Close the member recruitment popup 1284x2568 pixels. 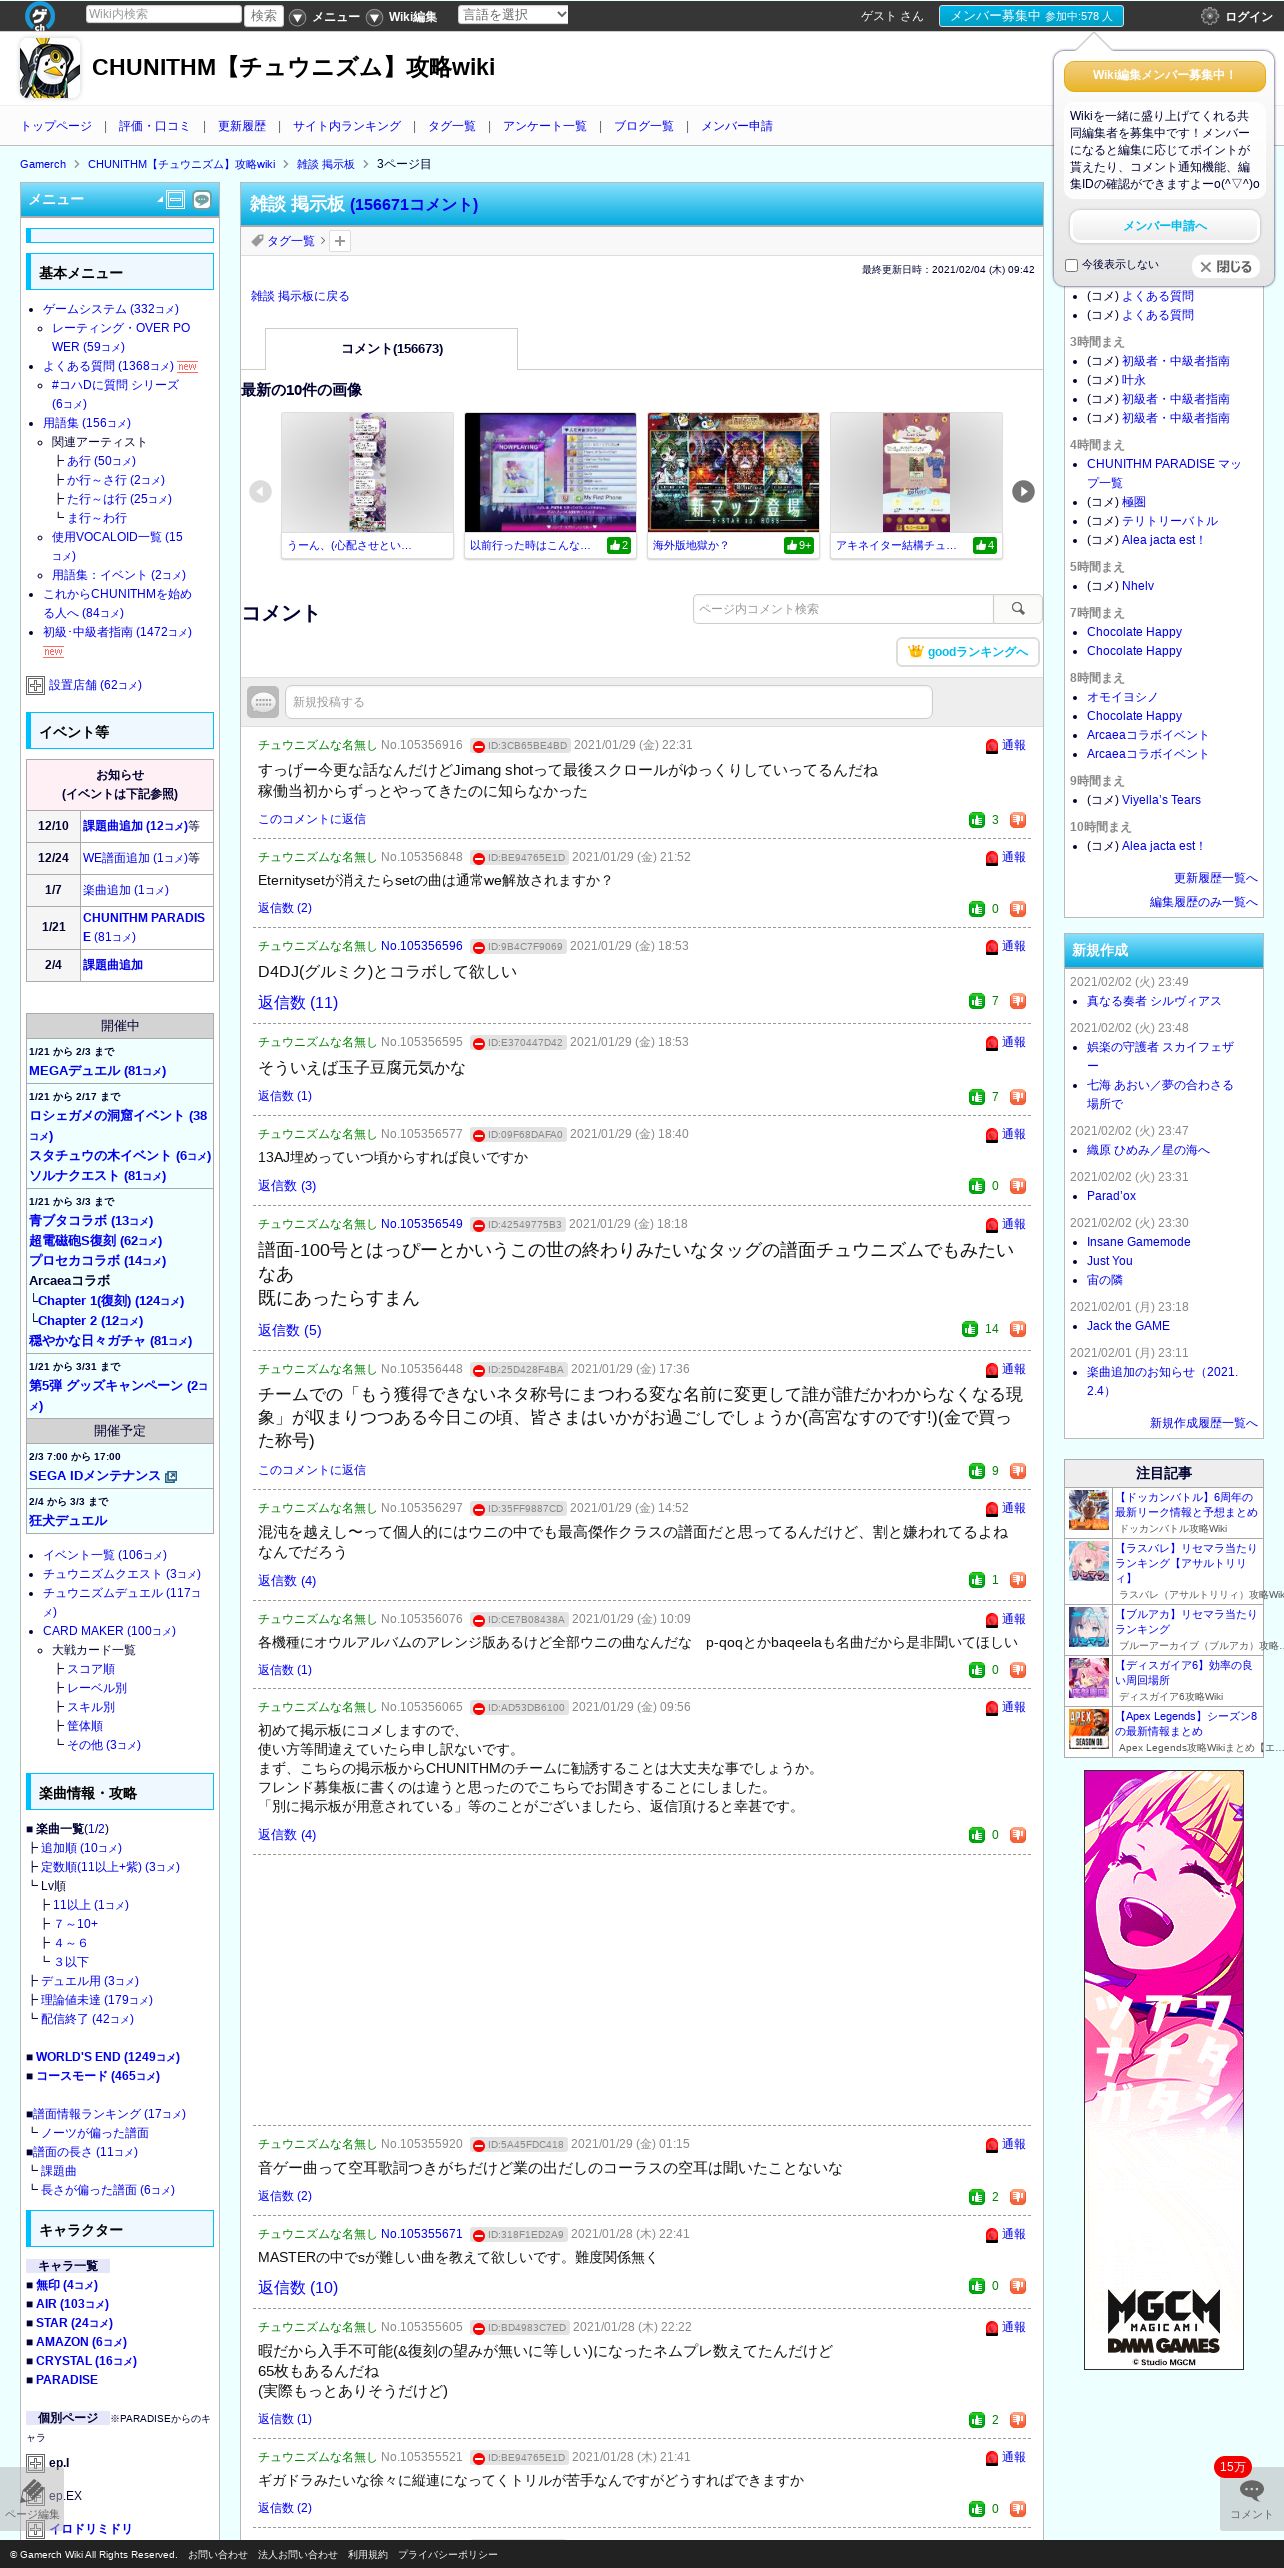1225,267
